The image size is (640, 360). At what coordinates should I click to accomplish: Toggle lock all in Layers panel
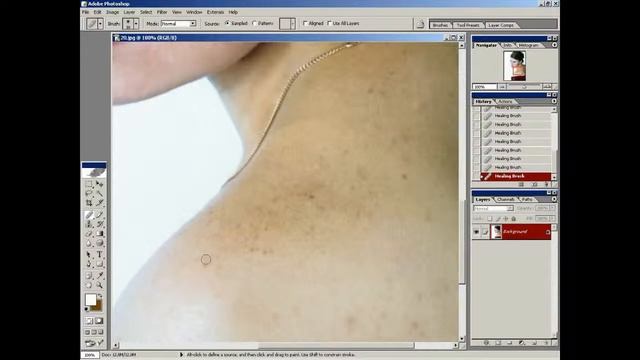click(513, 218)
